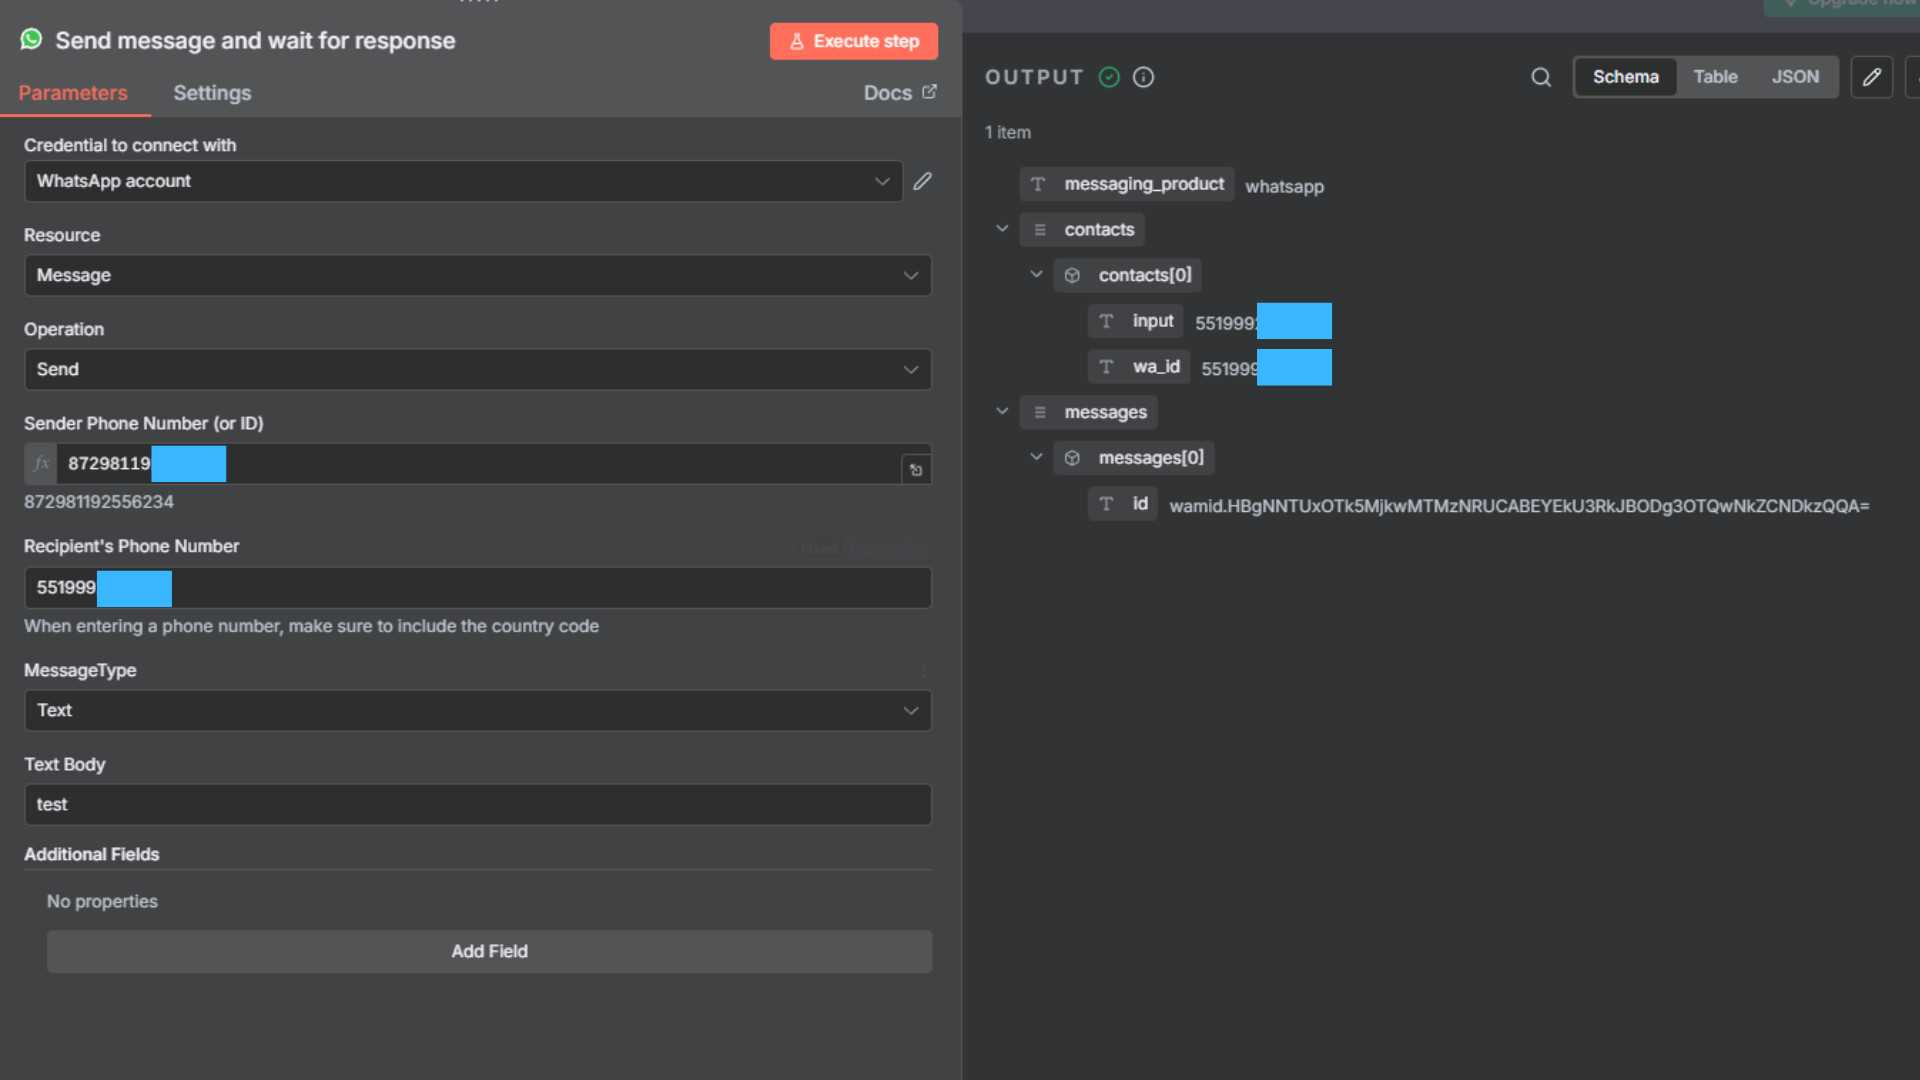Click the WhatsApp logo icon in header
This screenshot has width=1920, height=1080.
coord(32,40)
